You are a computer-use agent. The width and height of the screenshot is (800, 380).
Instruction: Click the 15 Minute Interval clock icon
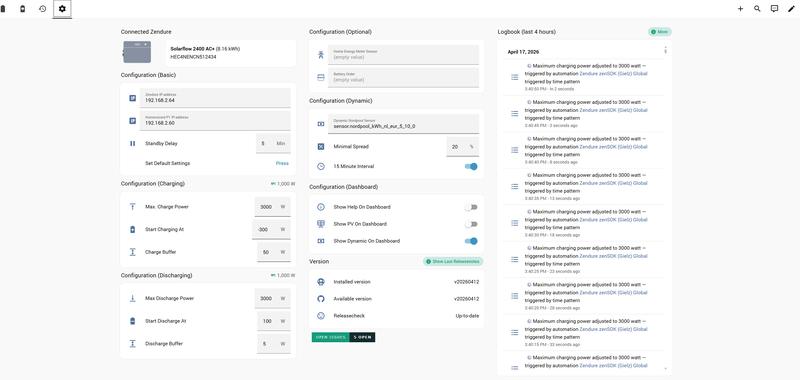point(320,166)
